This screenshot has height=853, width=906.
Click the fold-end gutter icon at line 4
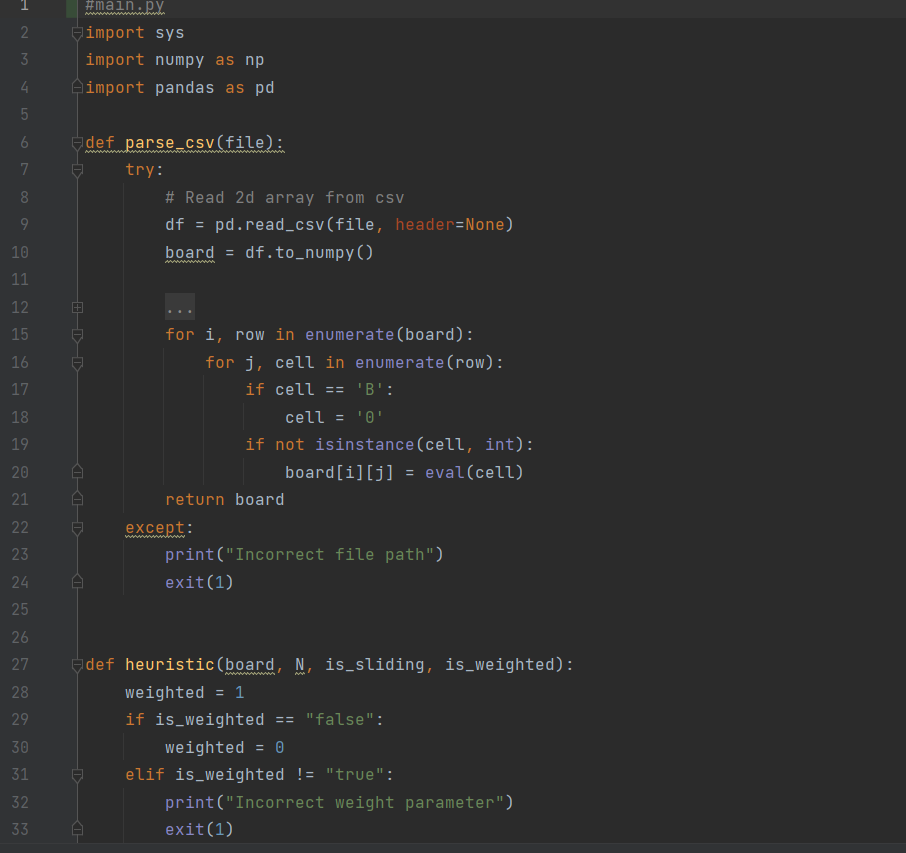(x=76, y=87)
